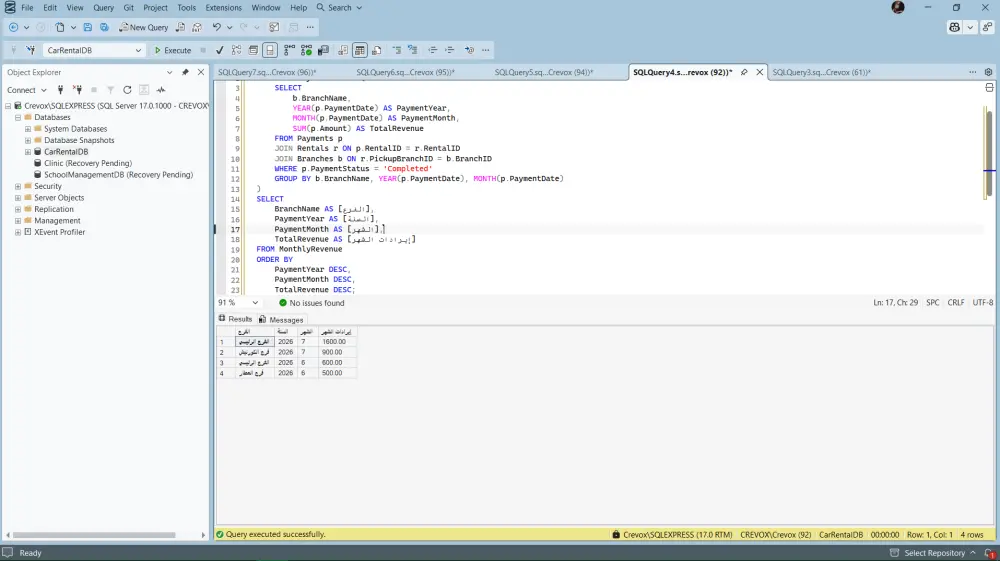Expand the CarRentalDB database node

pyautogui.click(x=28, y=152)
